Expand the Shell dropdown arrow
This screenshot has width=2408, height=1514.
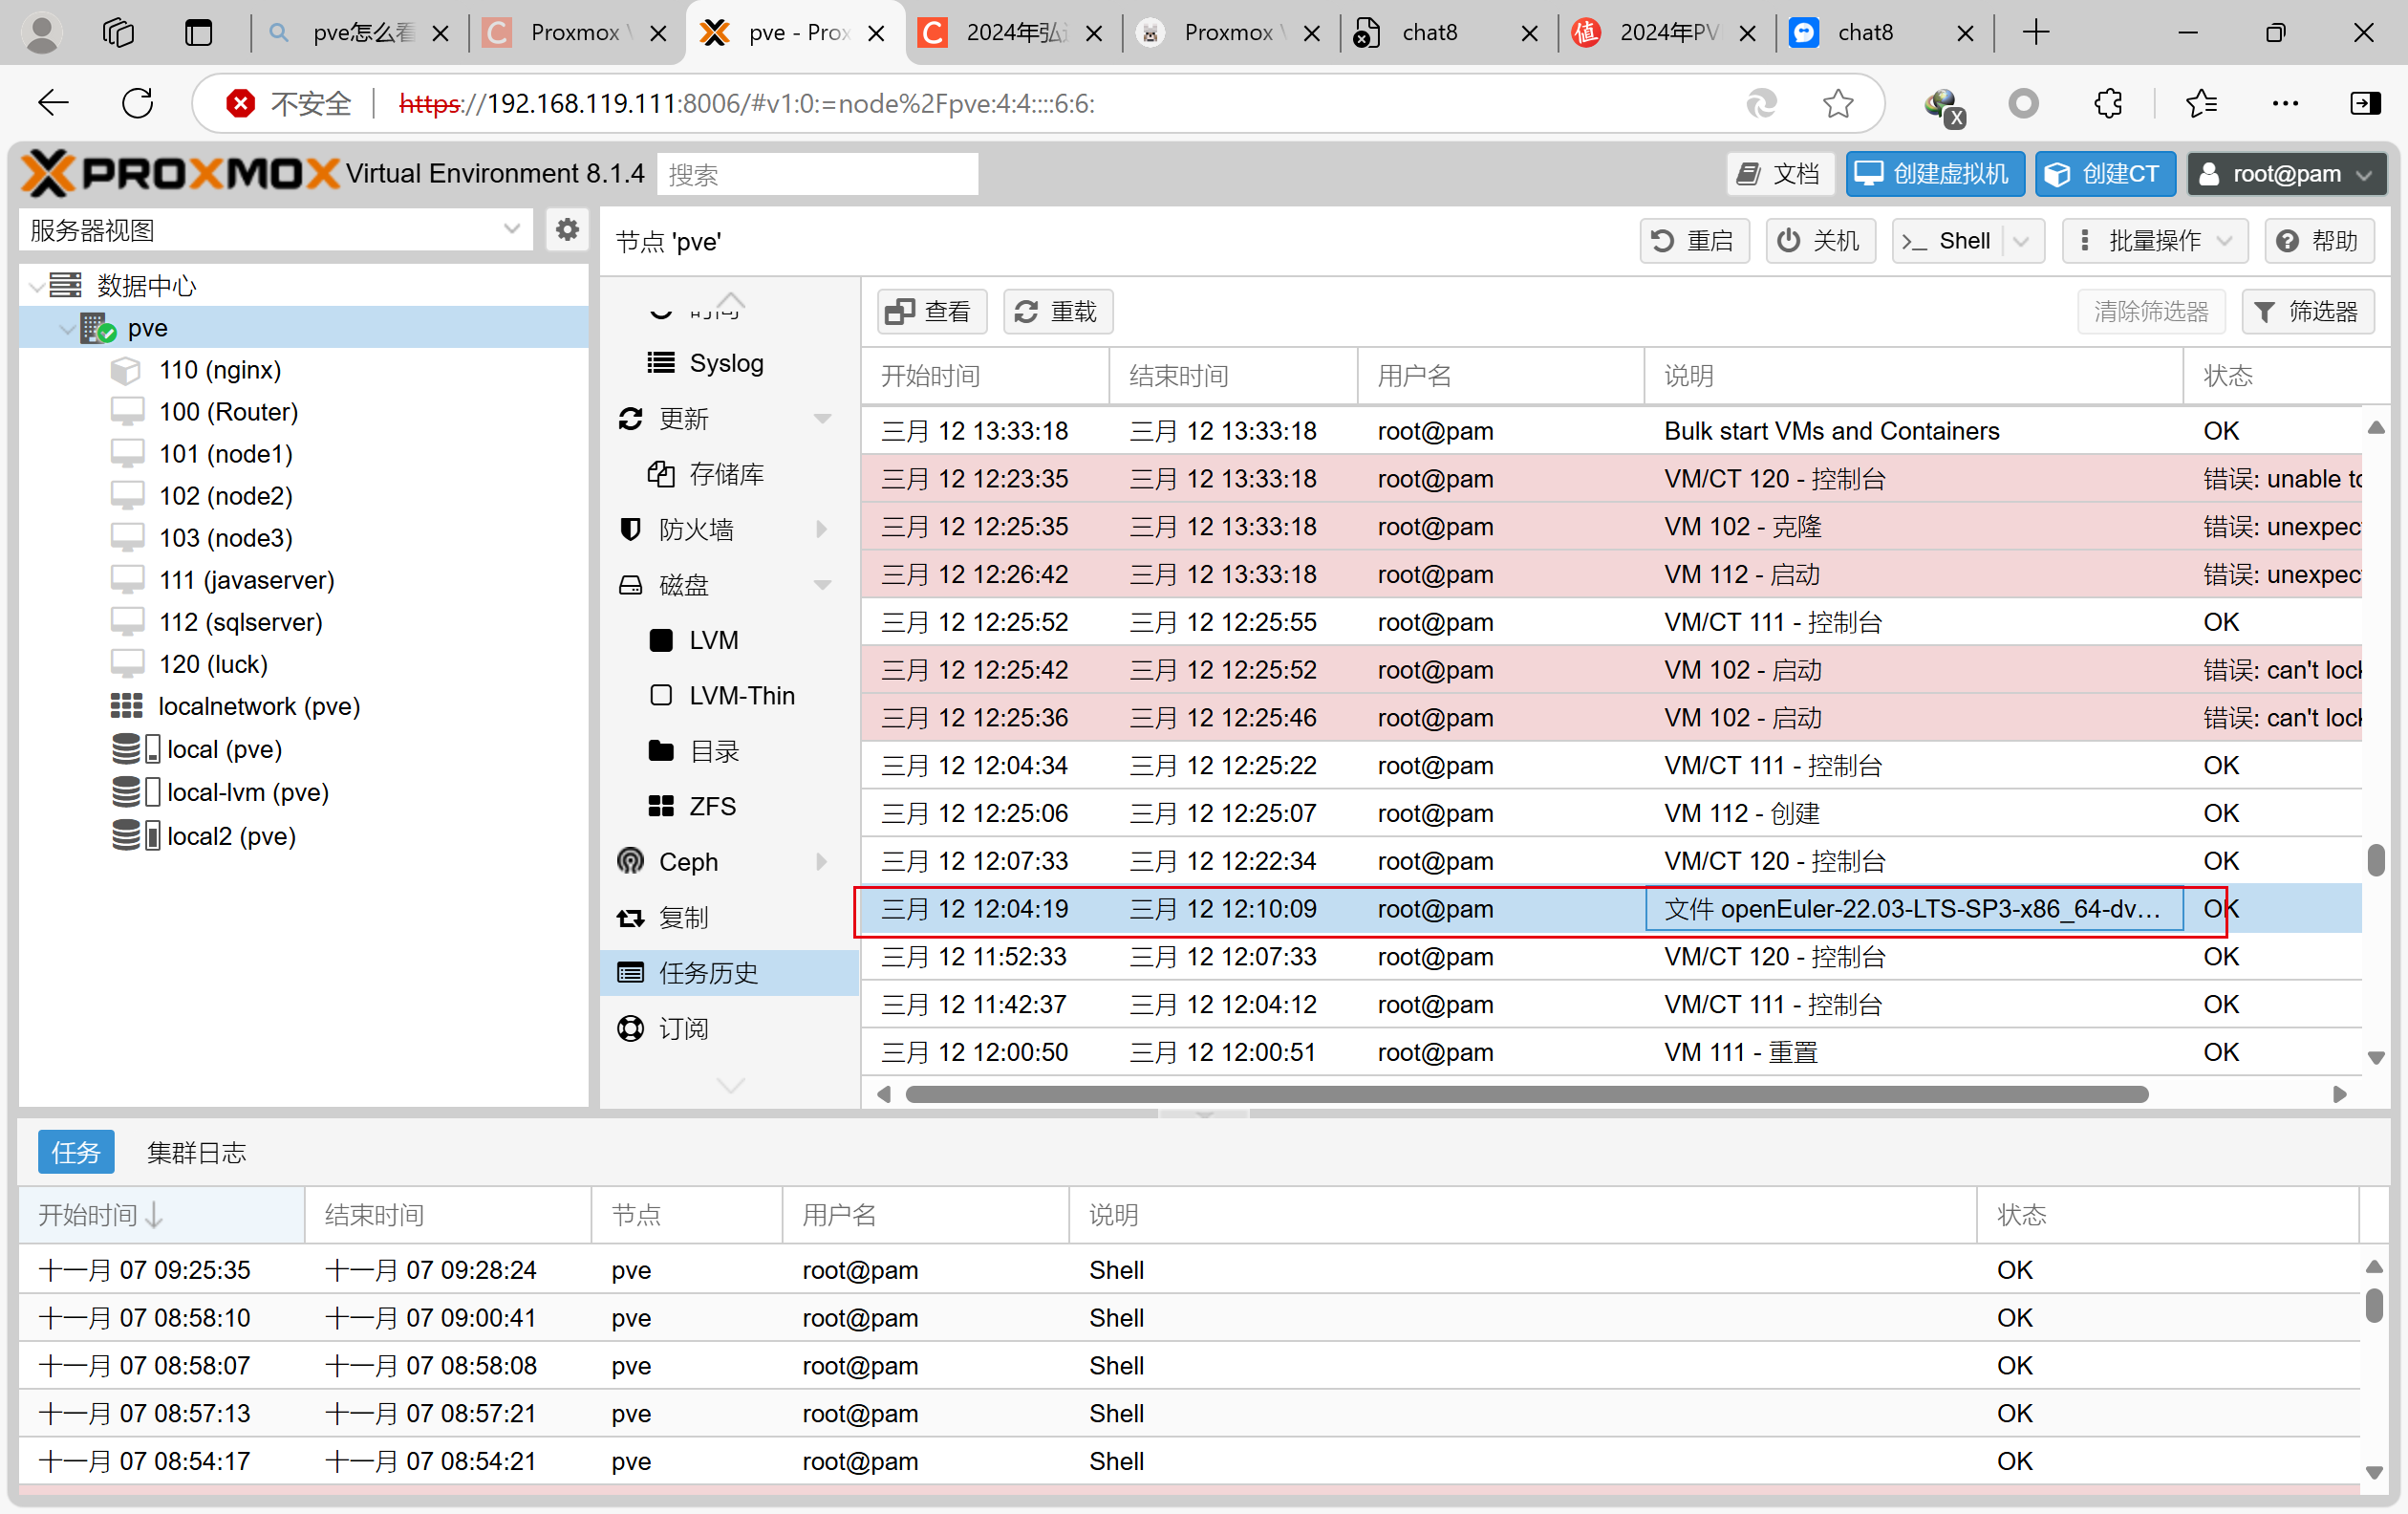click(x=2021, y=241)
